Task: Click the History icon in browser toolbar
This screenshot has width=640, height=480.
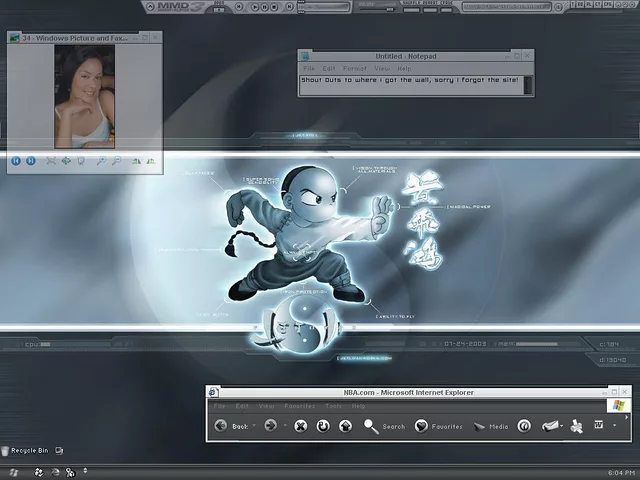Action: (x=523, y=426)
